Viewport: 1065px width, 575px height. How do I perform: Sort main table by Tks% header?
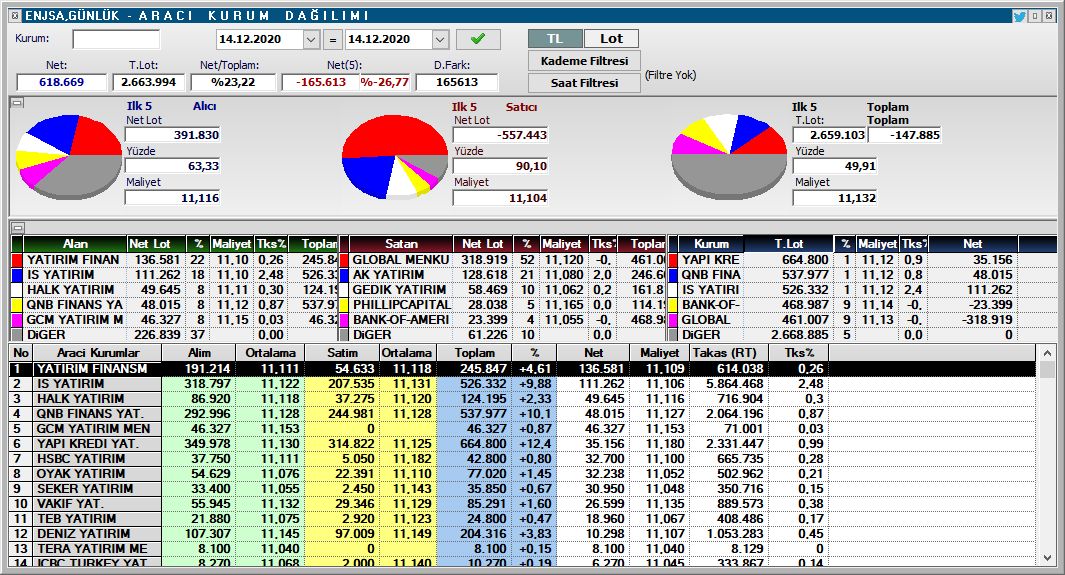tap(799, 353)
